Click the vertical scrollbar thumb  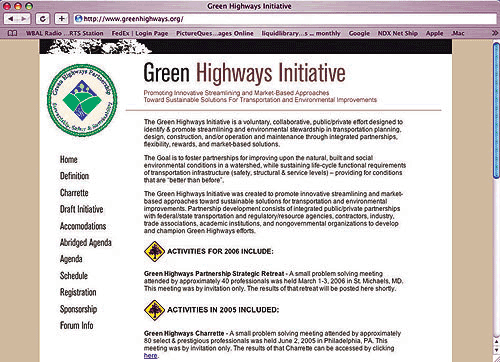coord(496,110)
